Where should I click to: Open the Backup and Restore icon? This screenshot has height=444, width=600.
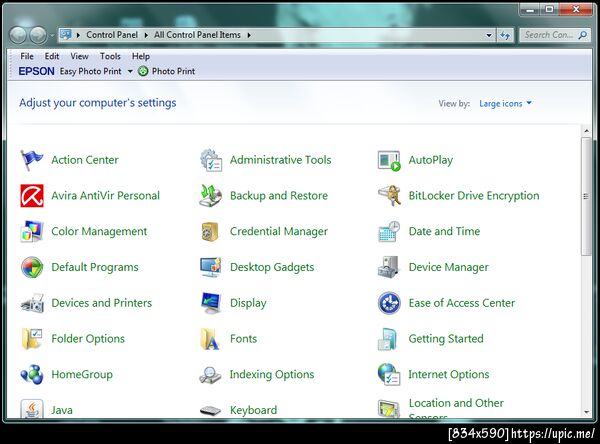210,195
